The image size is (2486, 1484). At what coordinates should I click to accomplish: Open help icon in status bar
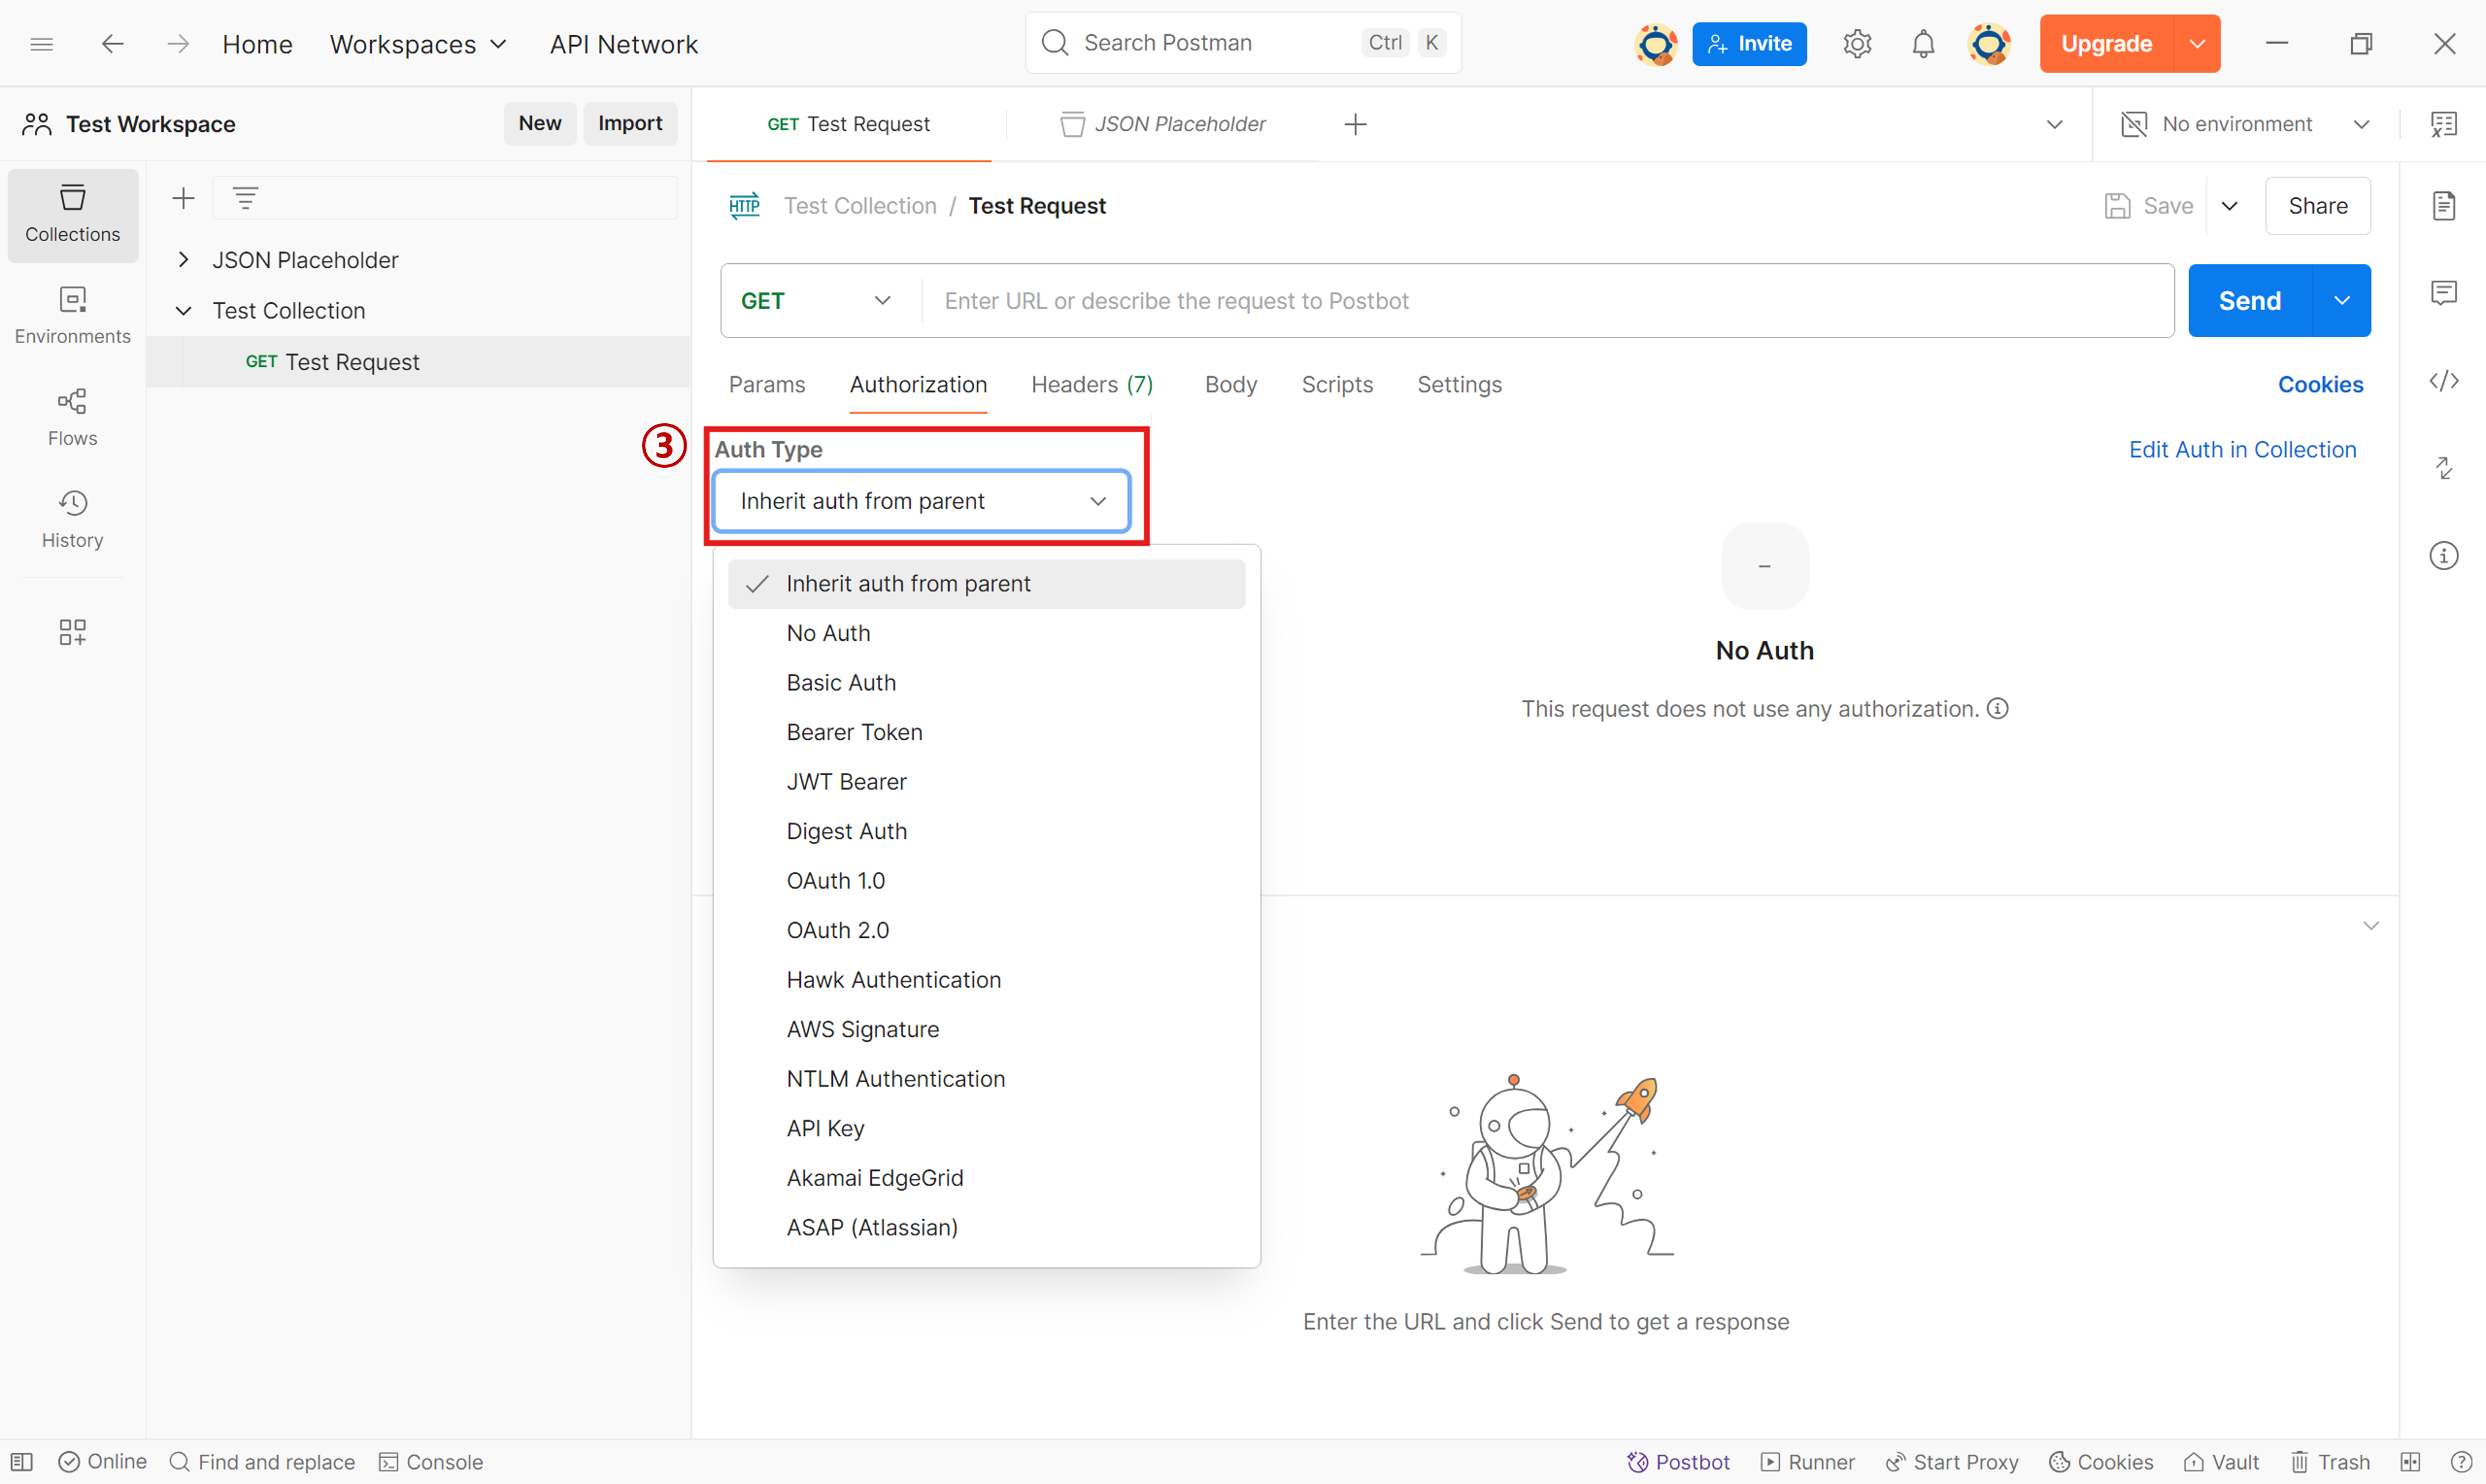(x=2461, y=1462)
